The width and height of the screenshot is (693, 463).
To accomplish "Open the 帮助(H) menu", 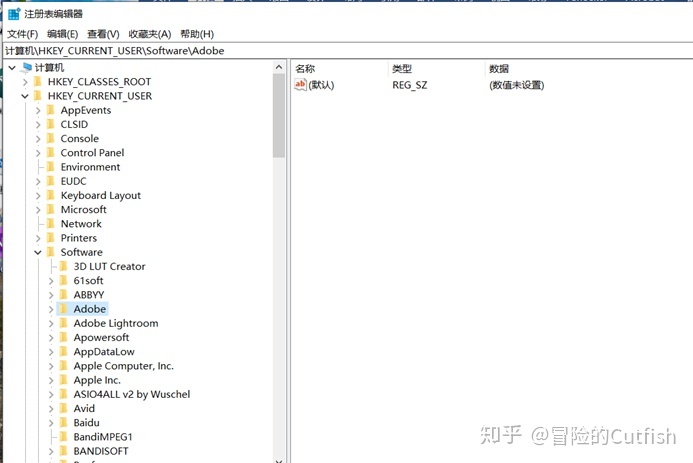I will (197, 34).
